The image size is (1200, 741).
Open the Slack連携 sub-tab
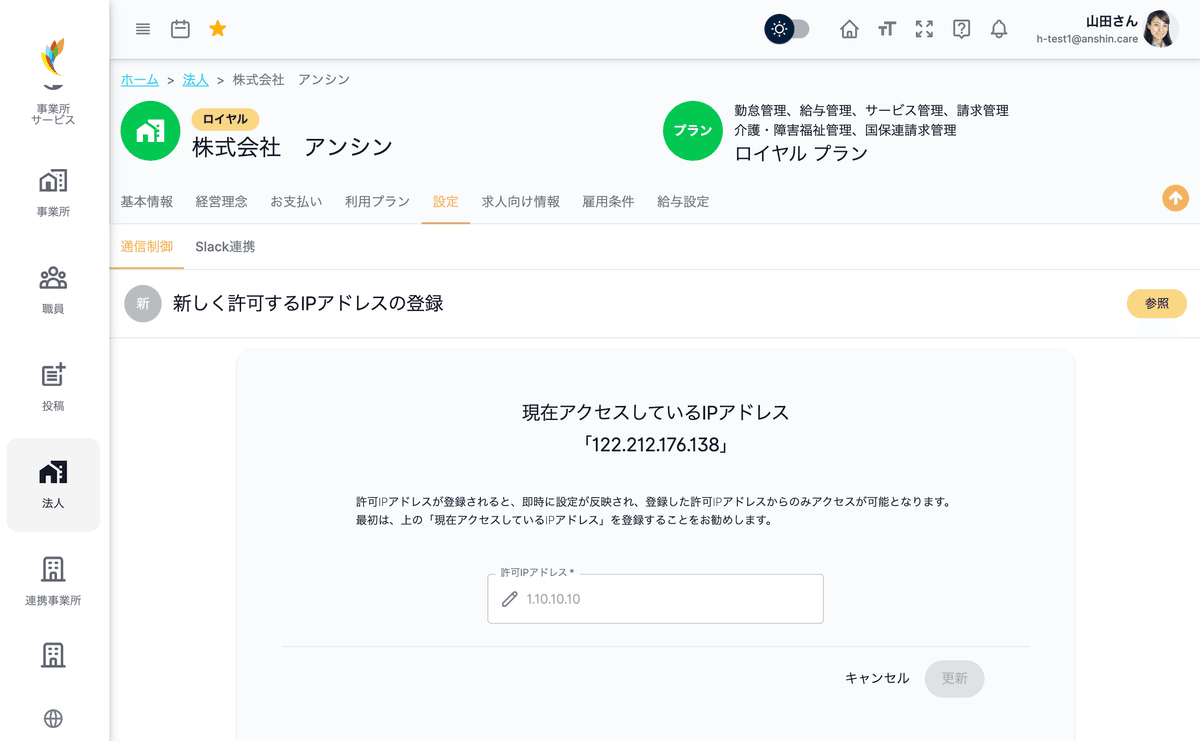click(225, 246)
